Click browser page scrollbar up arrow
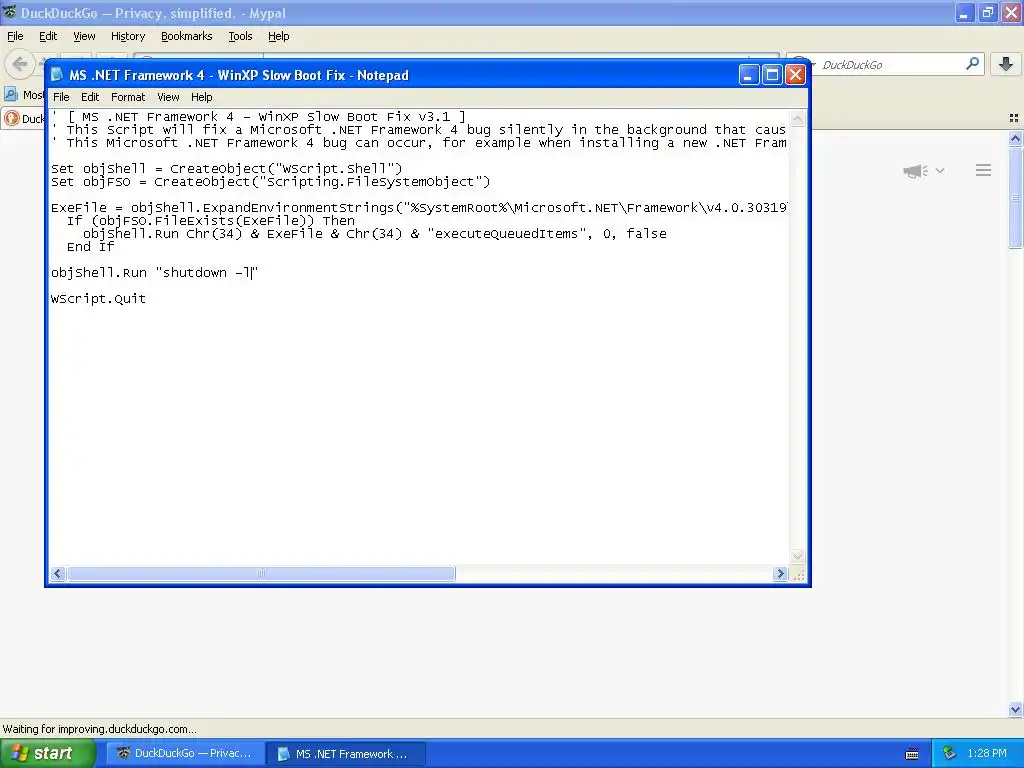The image size is (1024, 768). click(x=1015, y=138)
